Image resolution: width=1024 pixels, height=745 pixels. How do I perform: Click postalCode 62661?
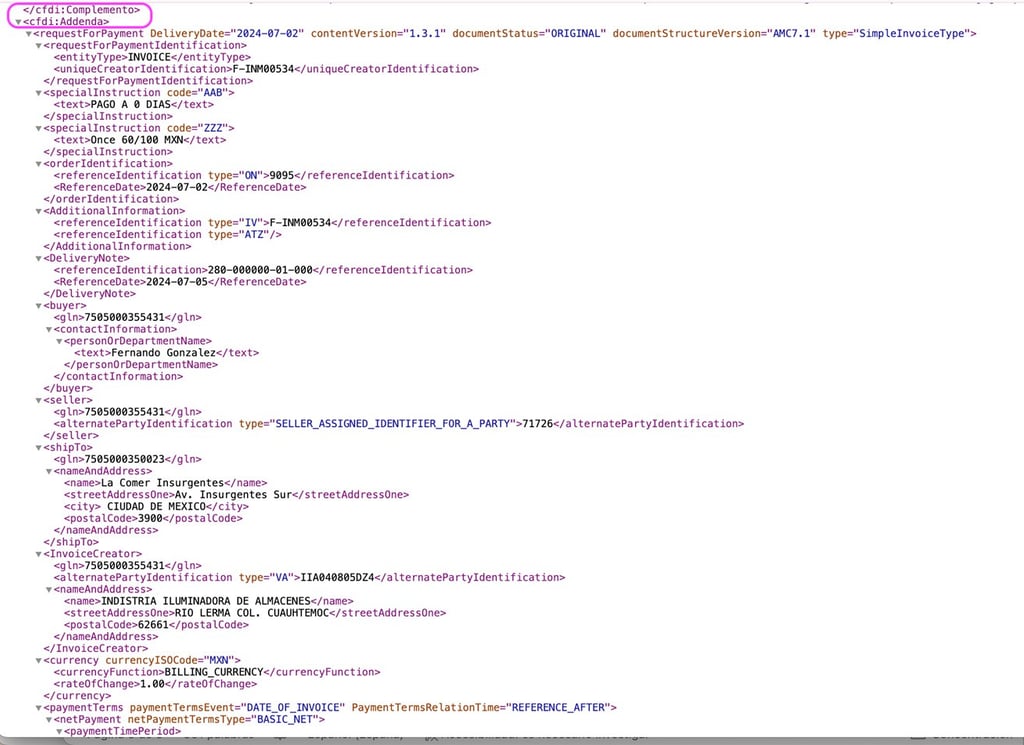click(x=153, y=625)
